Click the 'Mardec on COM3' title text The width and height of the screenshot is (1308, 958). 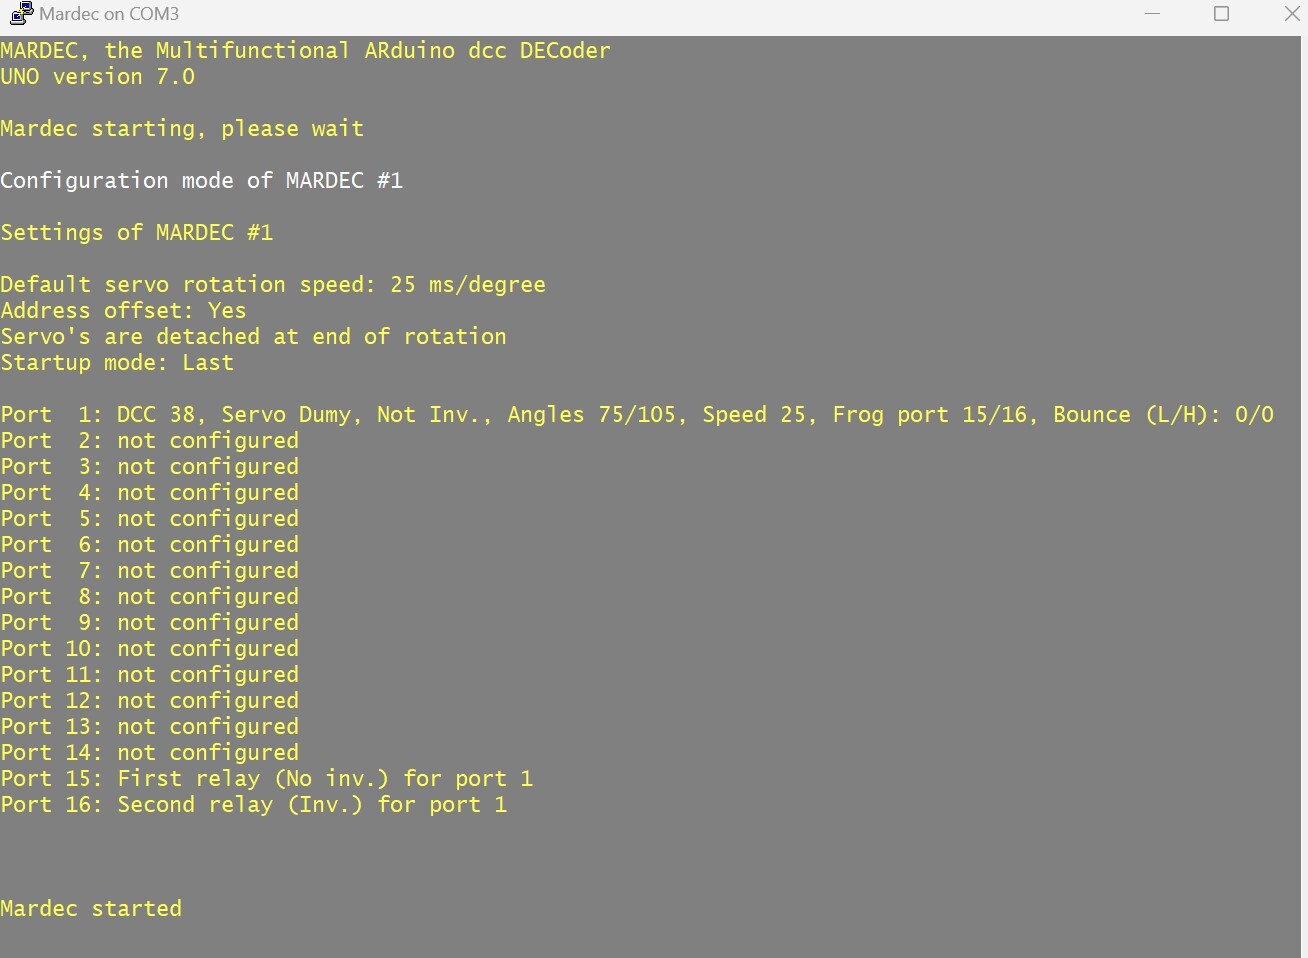pyautogui.click(x=109, y=14)
